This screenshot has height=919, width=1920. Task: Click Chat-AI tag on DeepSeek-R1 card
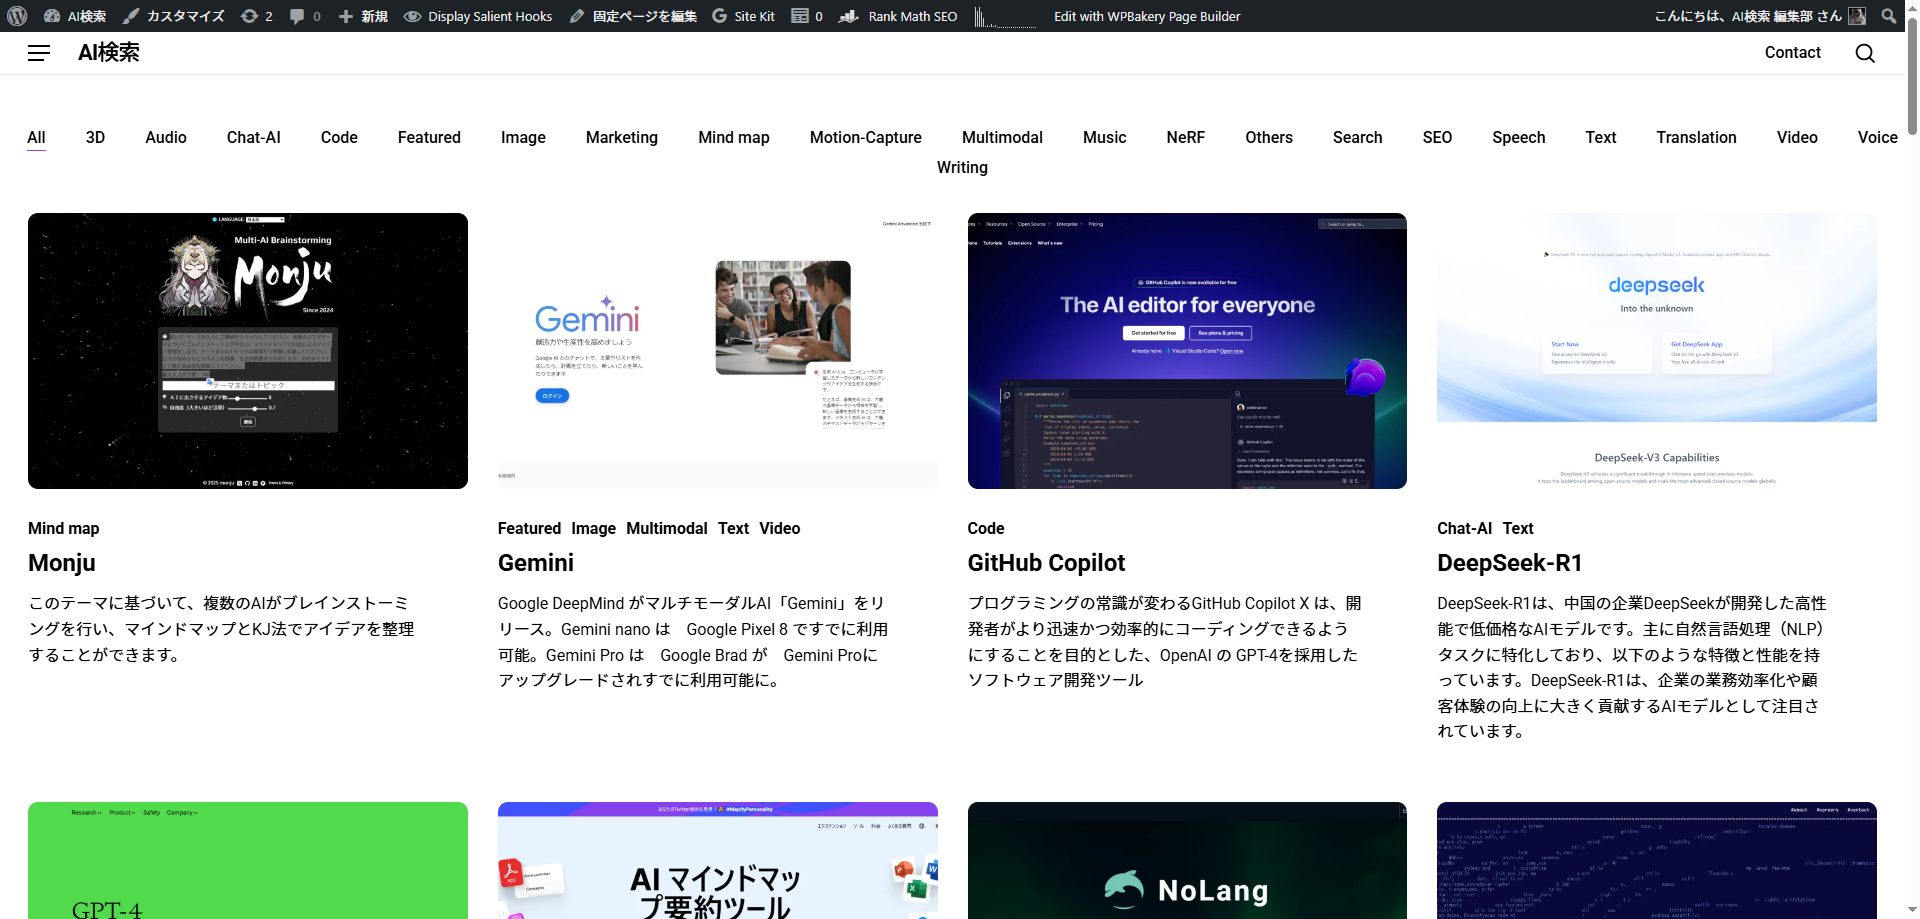tap(1464, 528)
